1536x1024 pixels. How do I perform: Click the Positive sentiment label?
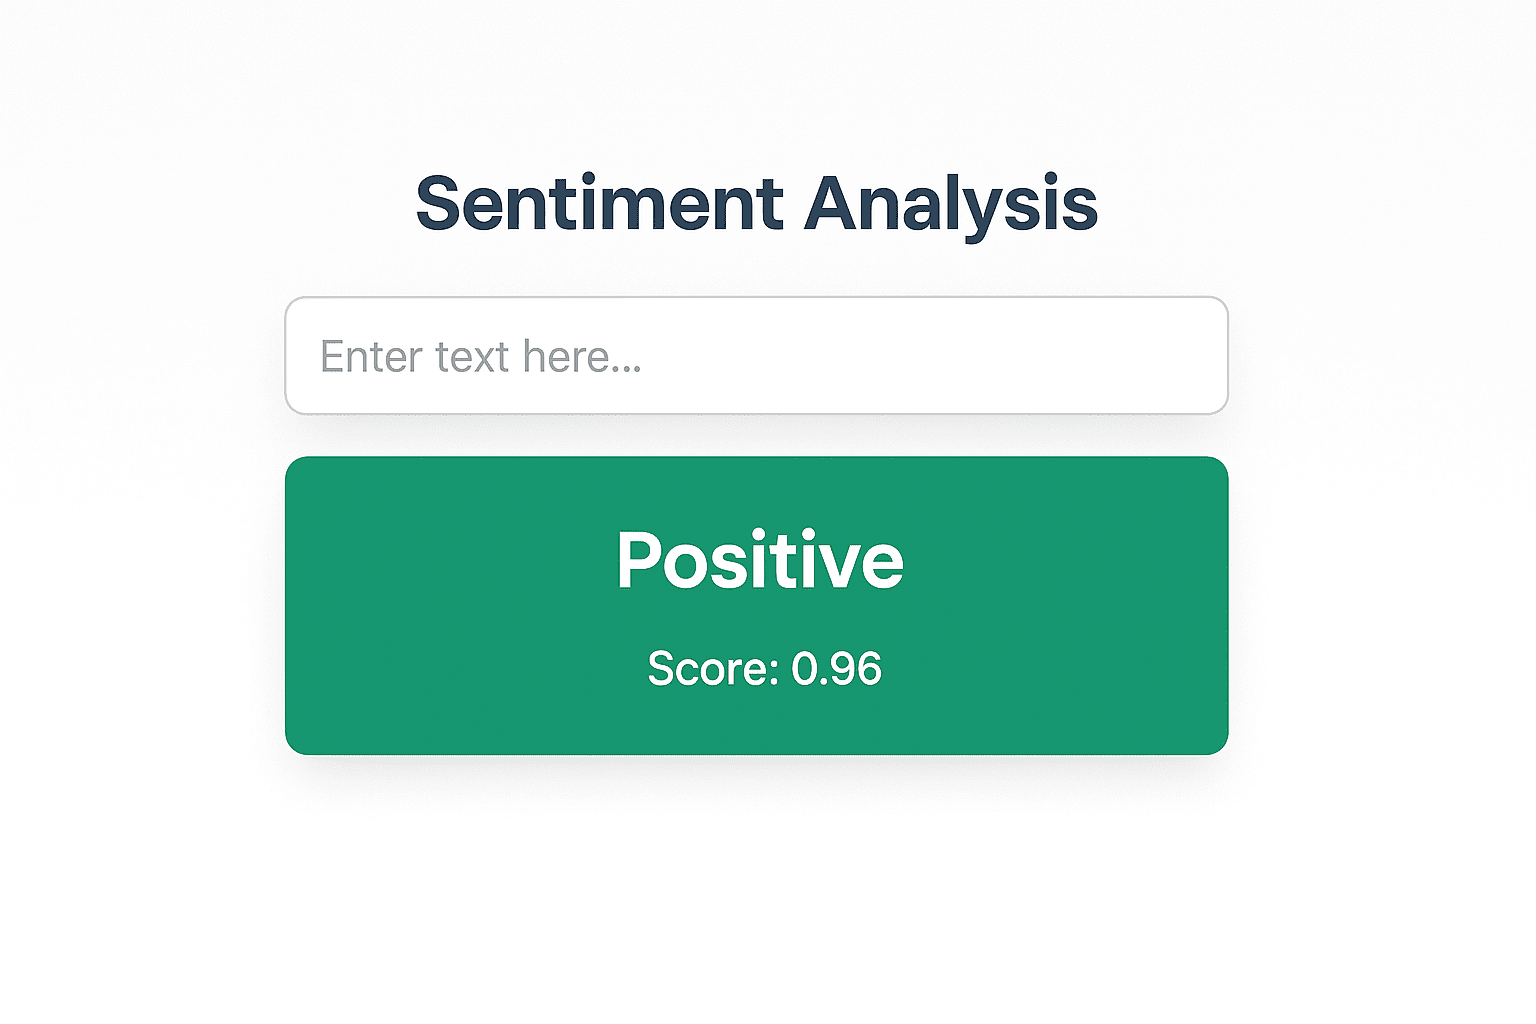pyautogui.click(x=760, y=560)
